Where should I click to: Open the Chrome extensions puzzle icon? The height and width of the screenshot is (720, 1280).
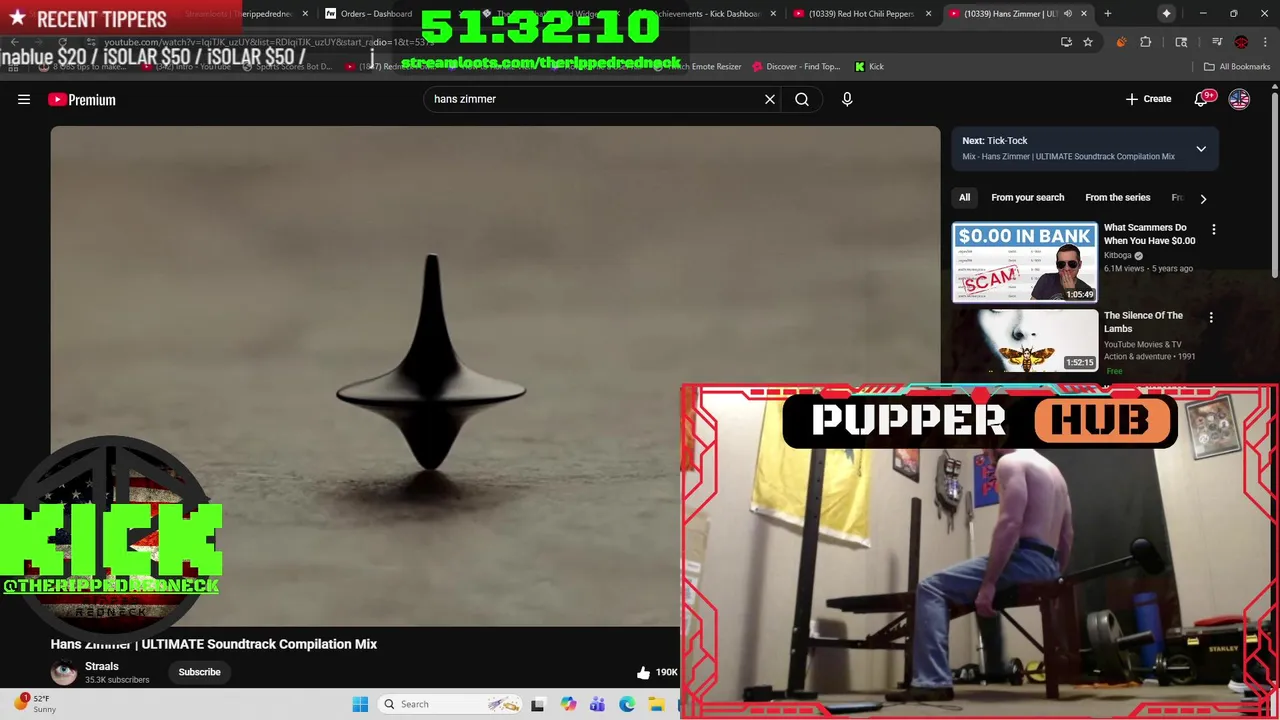tap(1146, 42)
